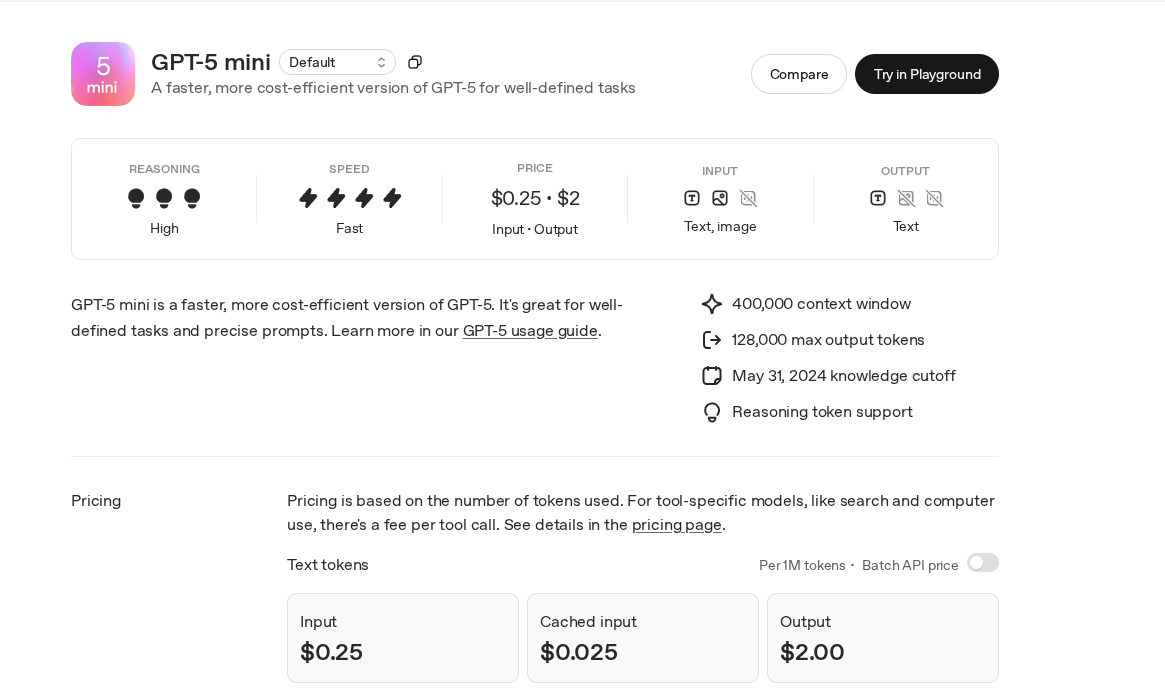The width and height of the screenshot is (1165, 691).
Task: Click the 'GPT-5 mini' title
Action: 211,62
